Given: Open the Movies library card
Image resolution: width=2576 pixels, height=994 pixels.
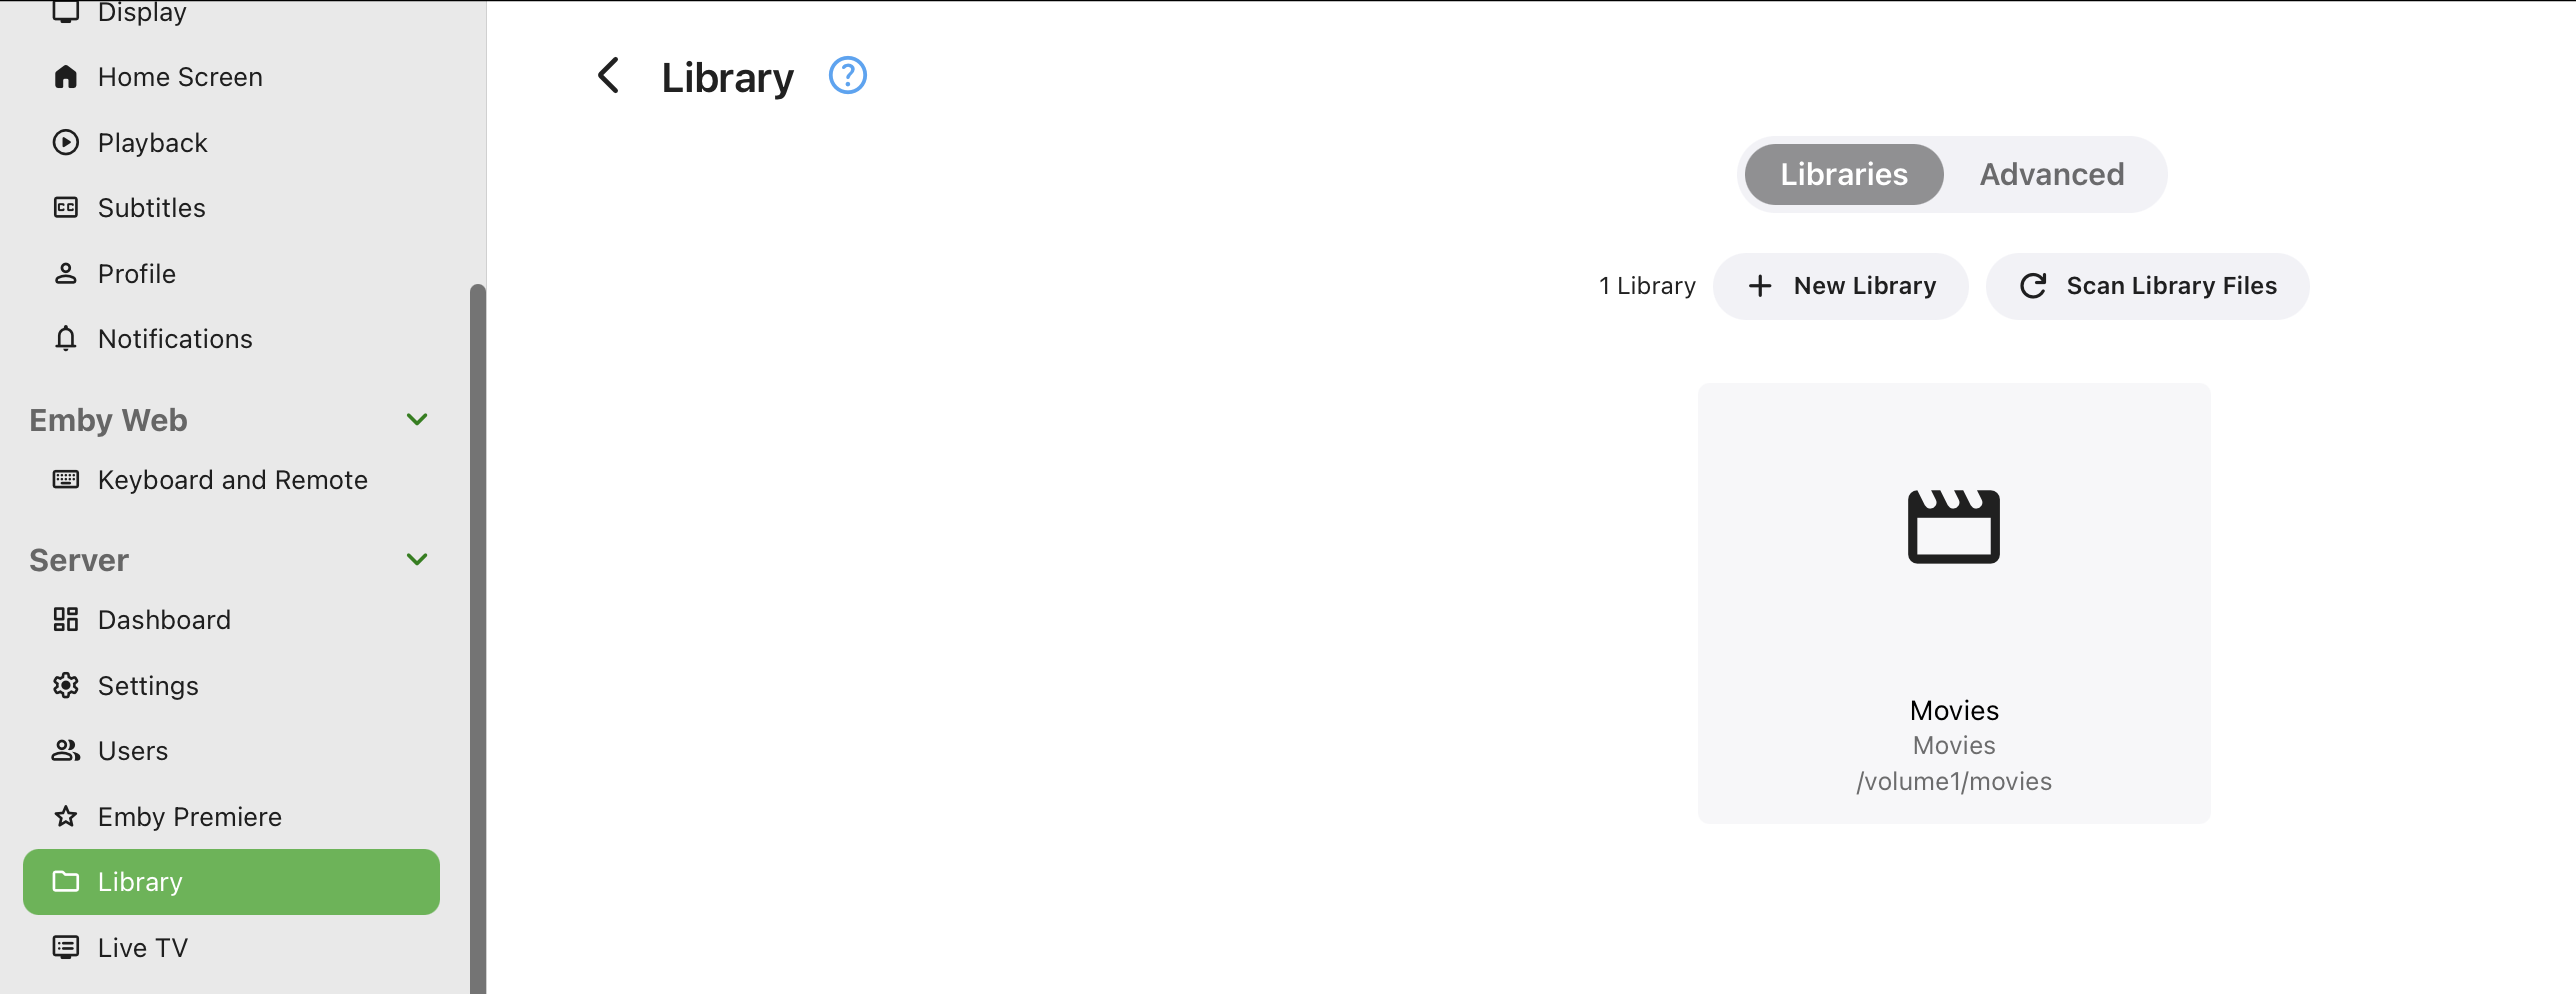Looking at the screenshot, I should pyautogui.click(x=1954, y=603).
